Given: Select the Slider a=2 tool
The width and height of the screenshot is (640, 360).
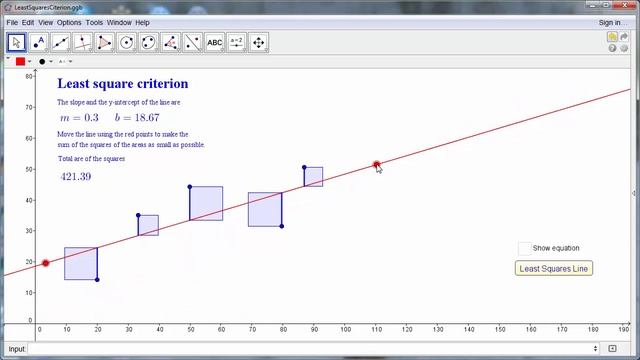Looking at the screenshot, I should click(237, 42).
